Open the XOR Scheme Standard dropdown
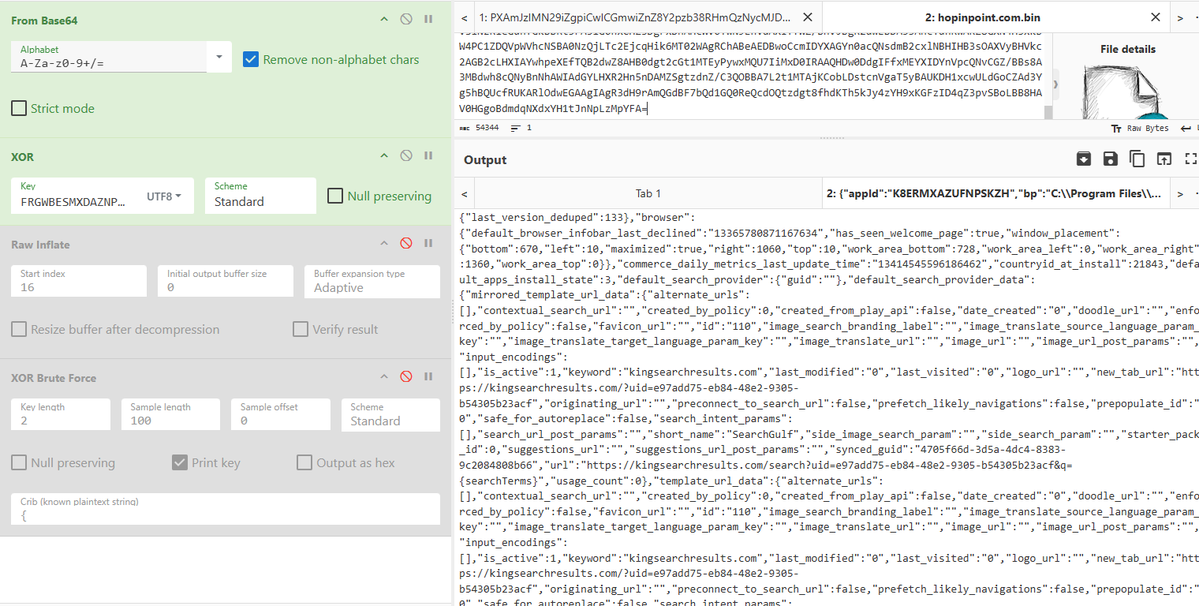 261,196
